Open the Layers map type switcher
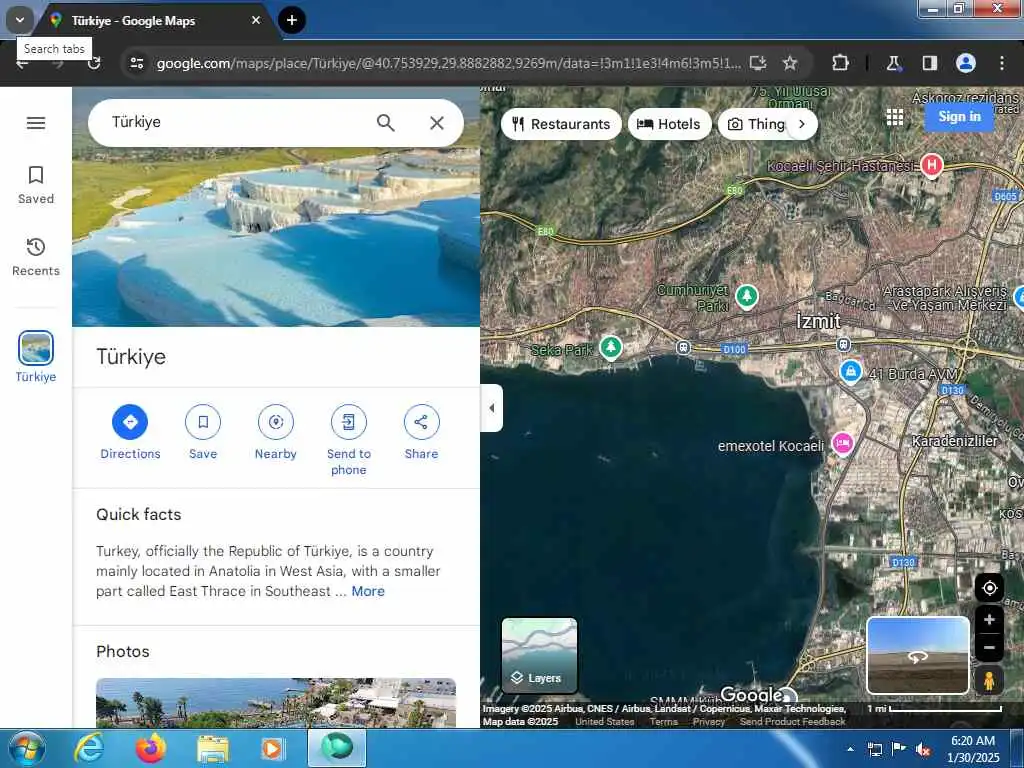Image resolution: width=1024 pixels, height=768 pixels. (x=539, y=656)
